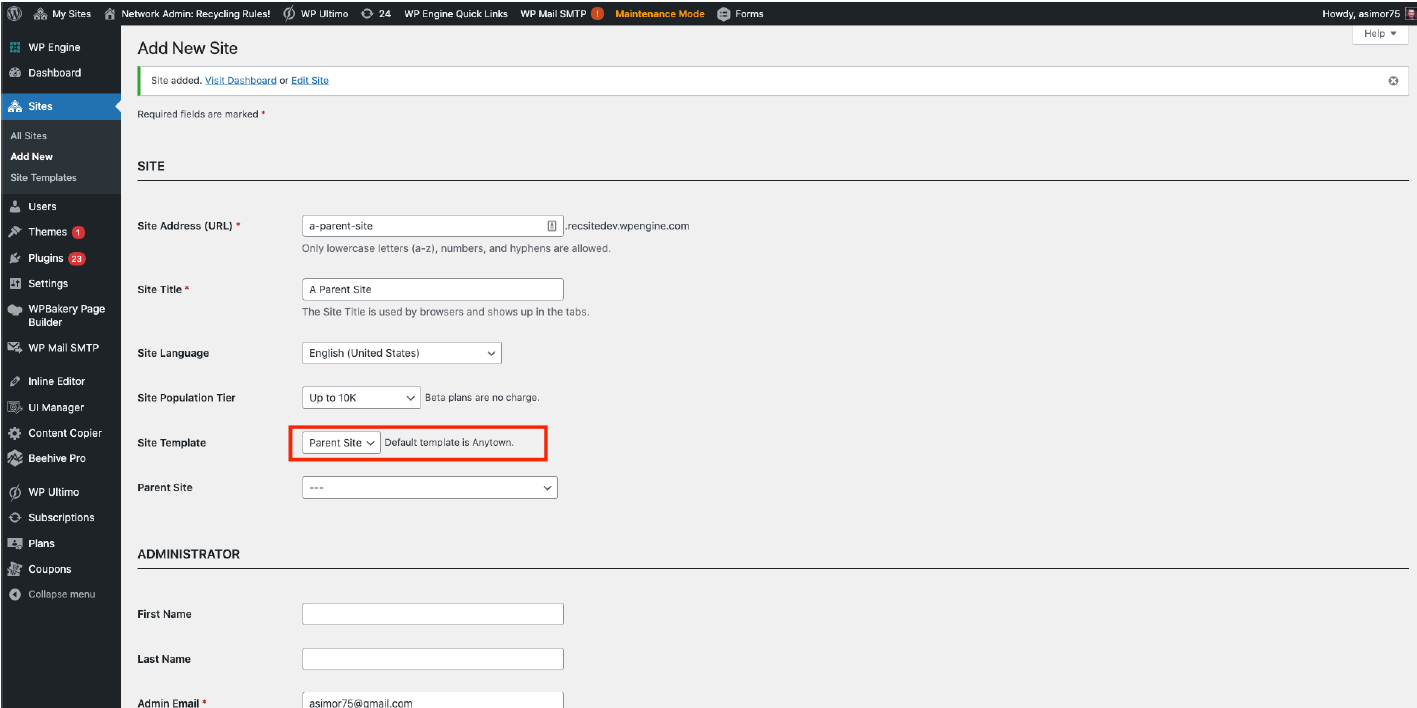Open All Sites submenu item
The height and width of the screenshot is (708, 1417).
pyautogui.click(x=29, y=136)
